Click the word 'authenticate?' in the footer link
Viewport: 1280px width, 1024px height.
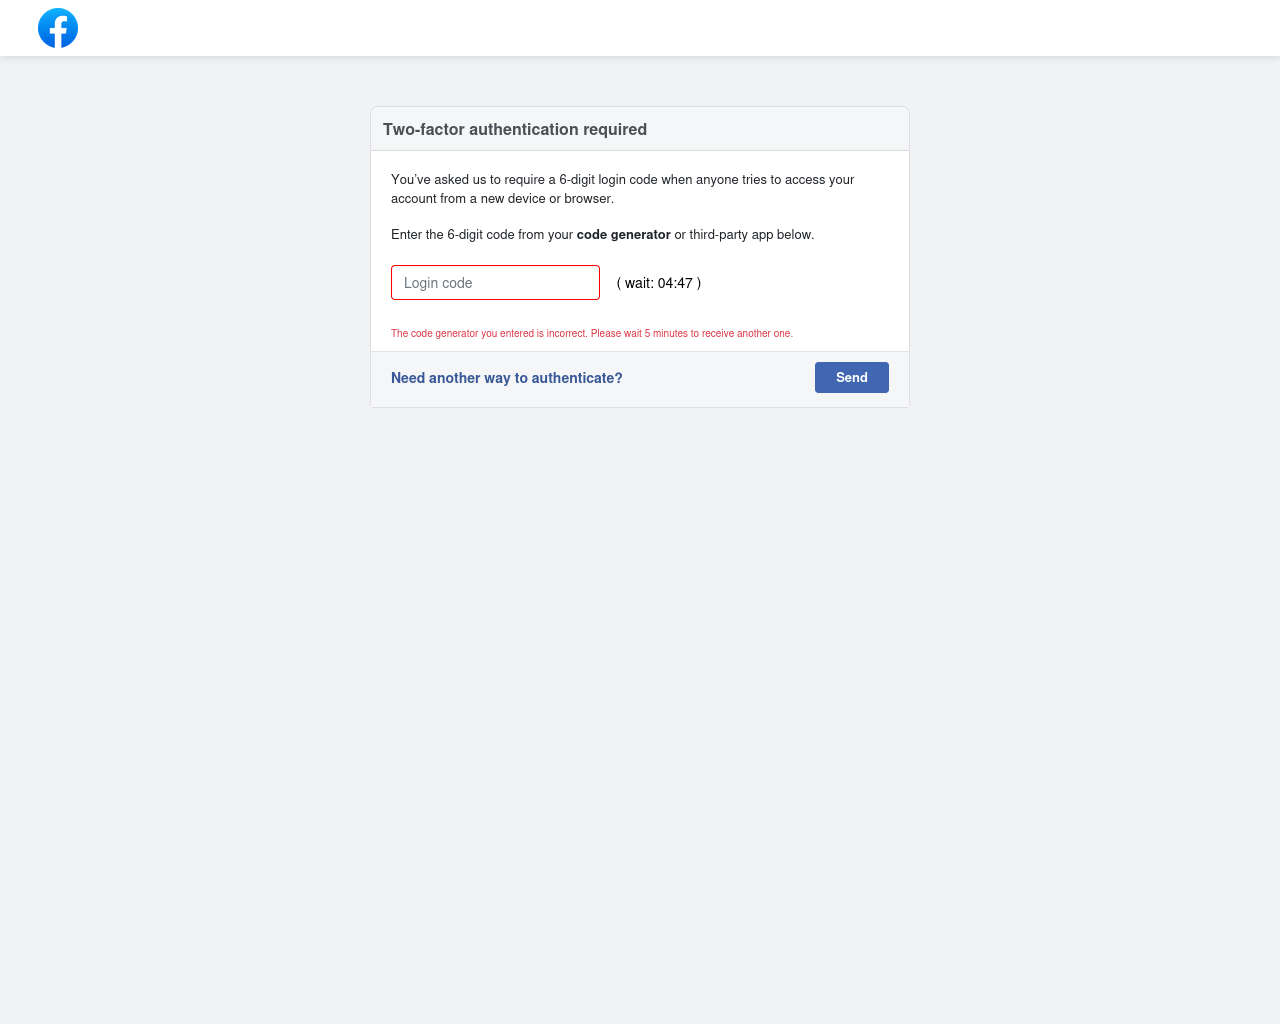[x=577, y=378]
